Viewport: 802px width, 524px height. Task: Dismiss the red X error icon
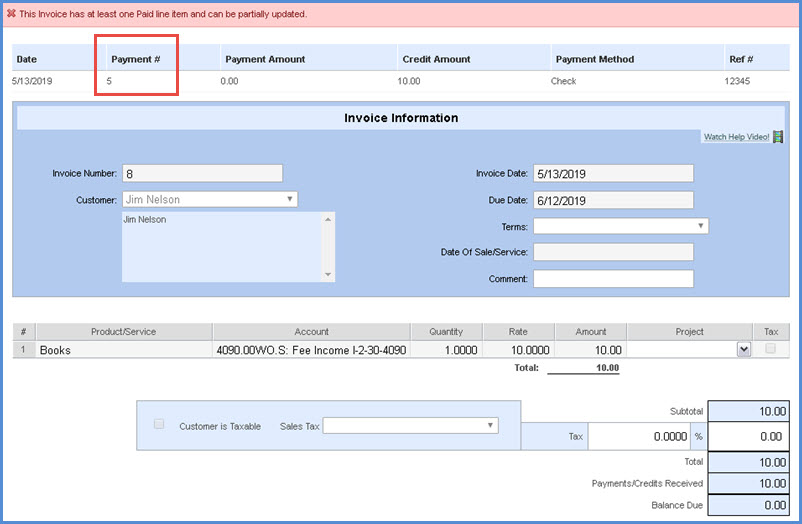(11, 14)
